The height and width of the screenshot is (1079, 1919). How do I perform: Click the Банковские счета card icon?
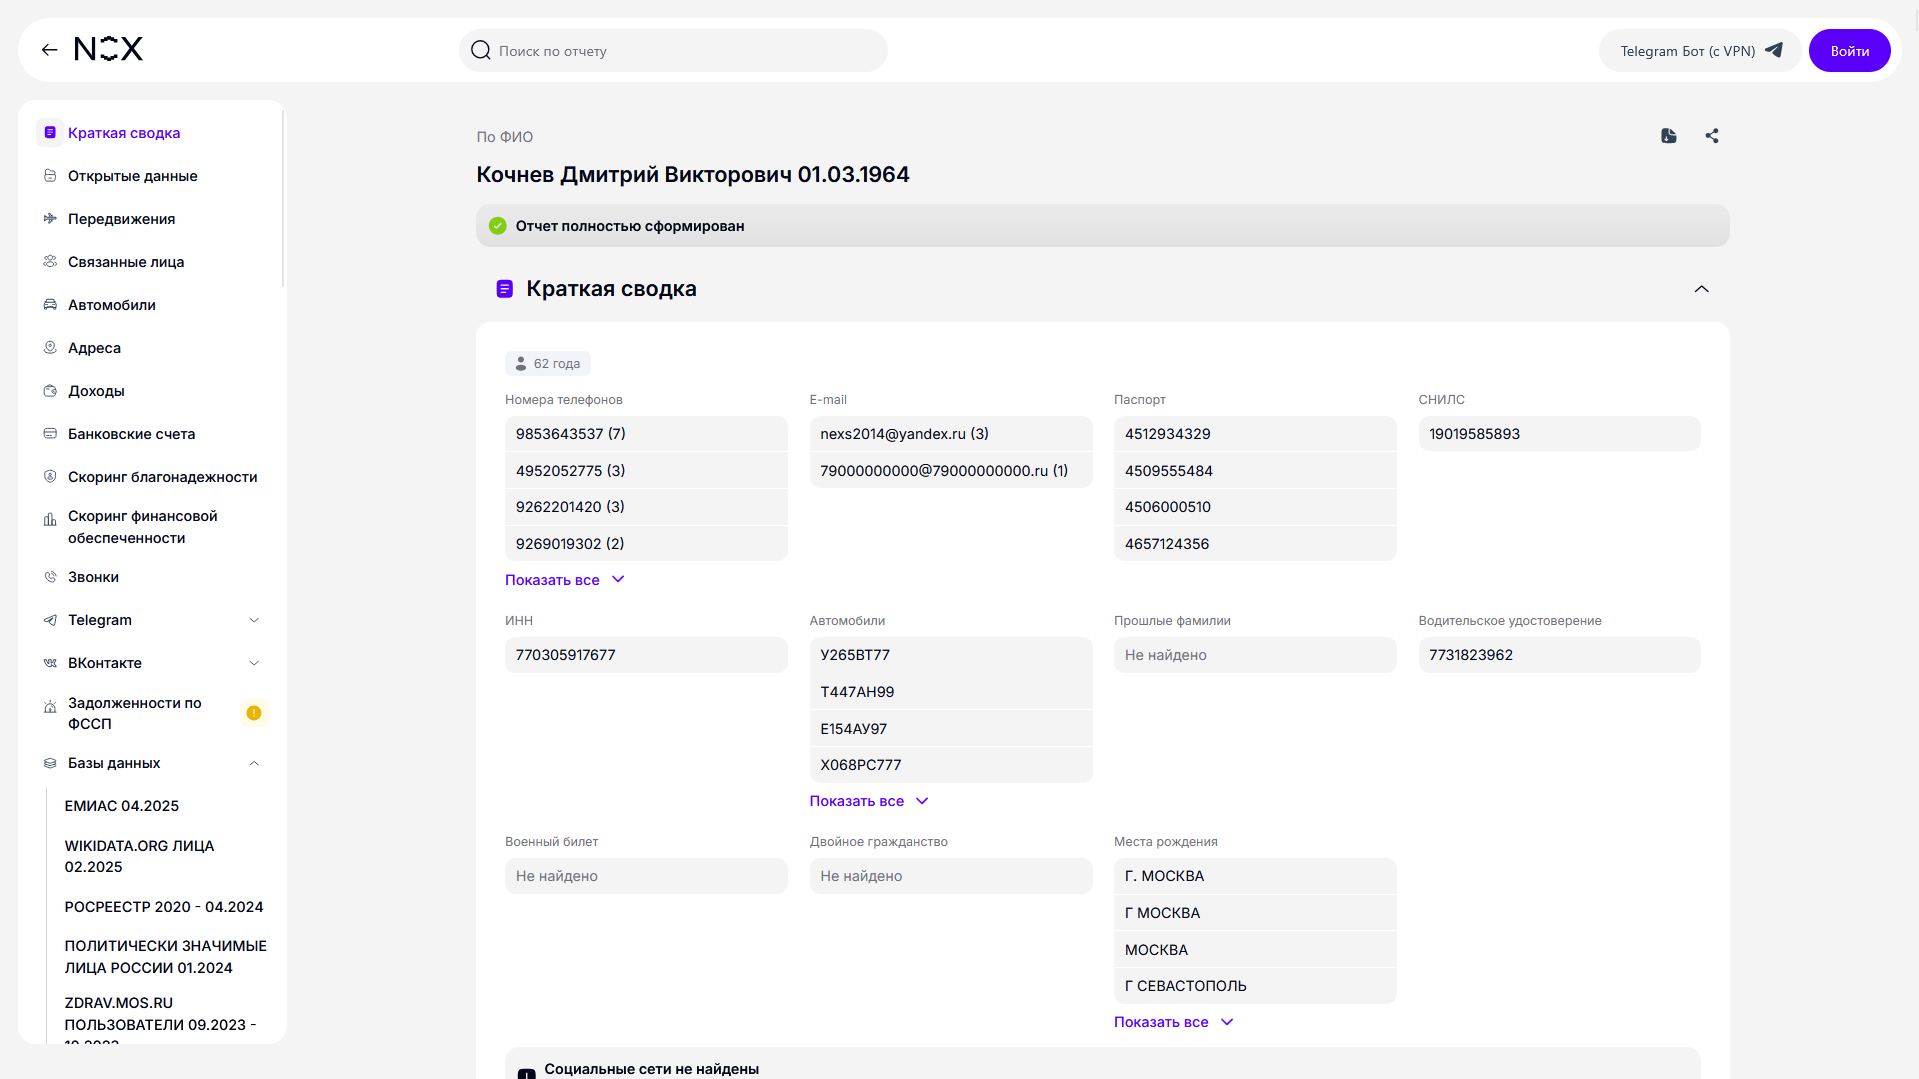coord(50,434)
